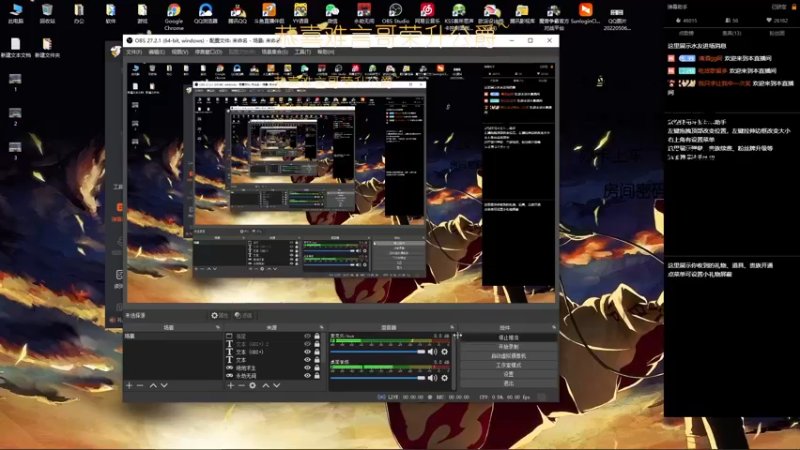The width and height of the screenshot is (800, 450).
Task: Add a new scene with plus button
Action: 129,385
